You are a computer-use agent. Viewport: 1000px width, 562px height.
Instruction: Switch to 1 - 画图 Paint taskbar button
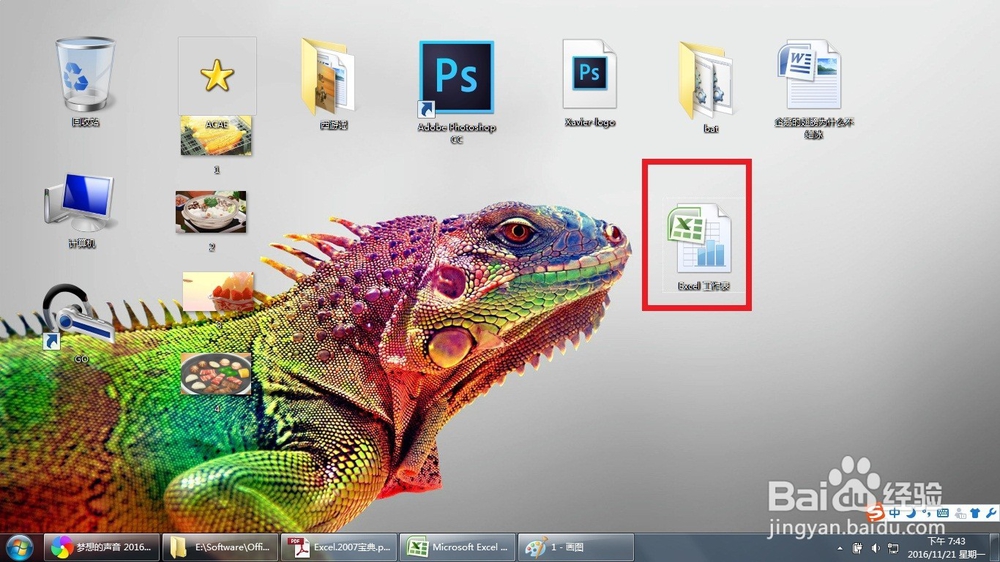tap(577, 547)
